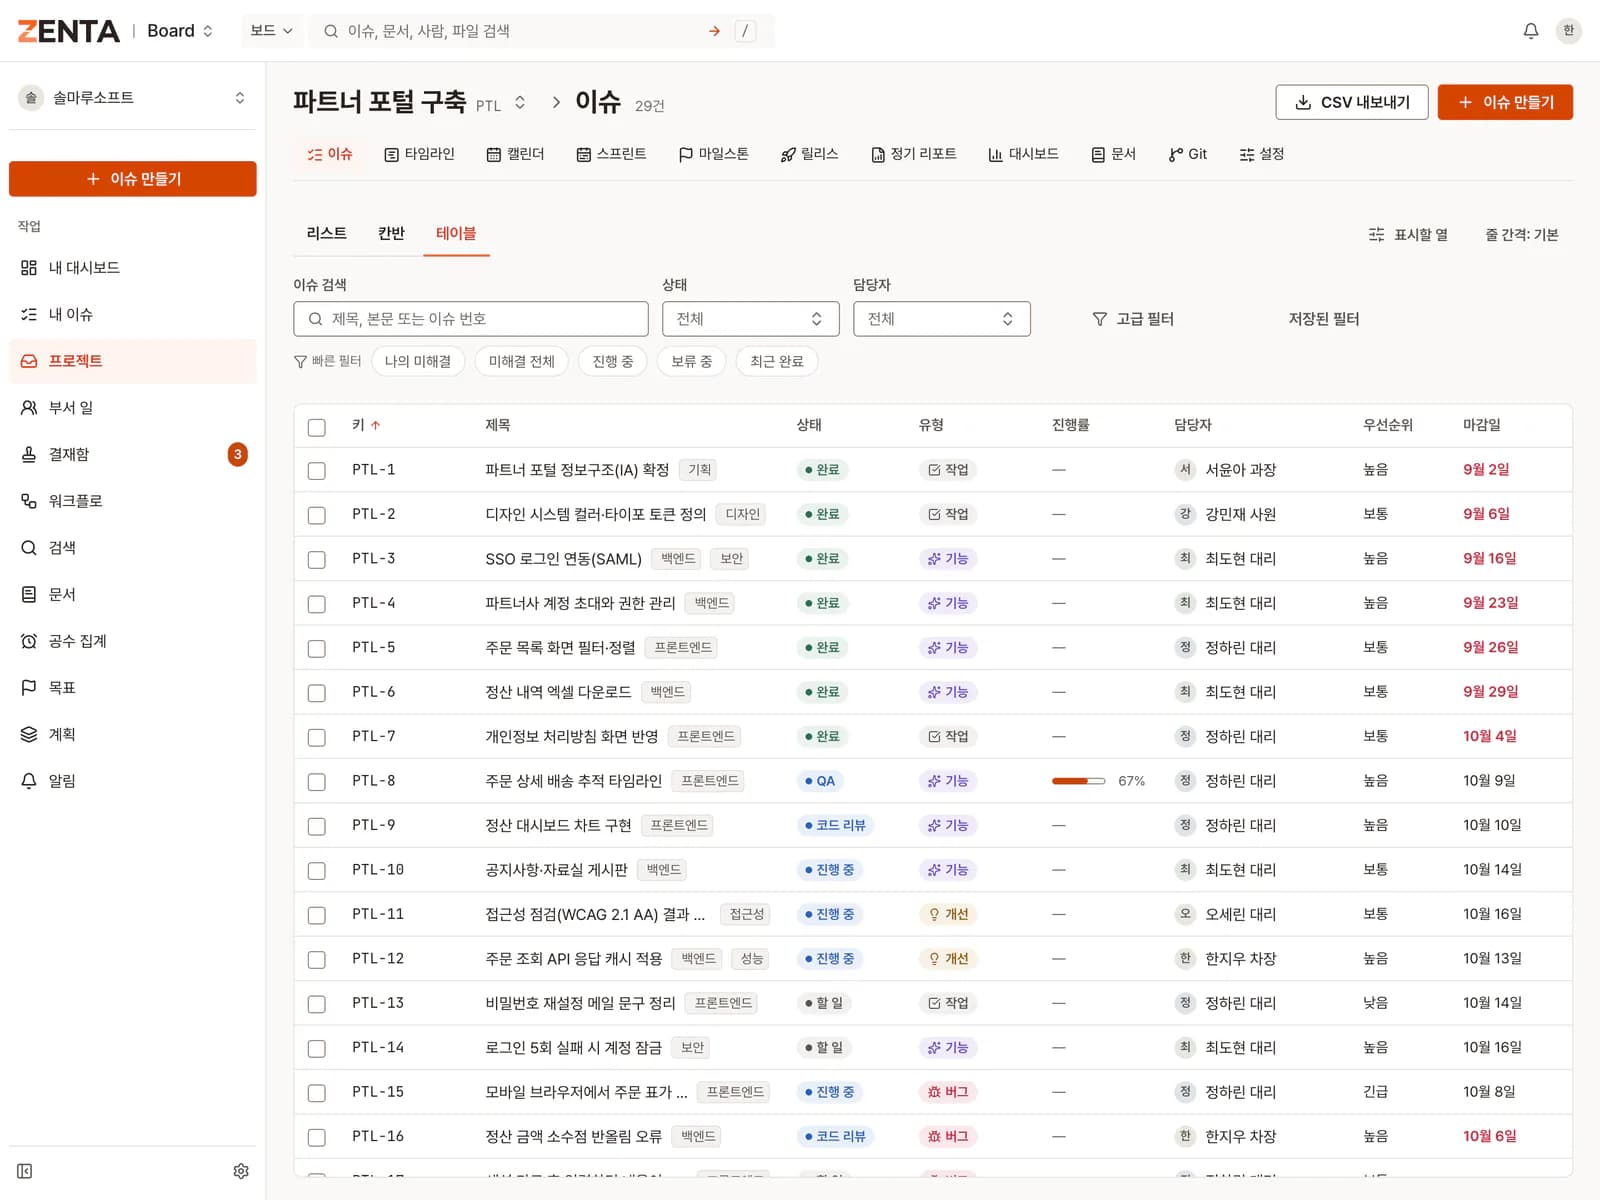Click the slash shortcut key icon
This screenshot has width=1600, height=1200.
pyautogui.click(x=745, y=31)
